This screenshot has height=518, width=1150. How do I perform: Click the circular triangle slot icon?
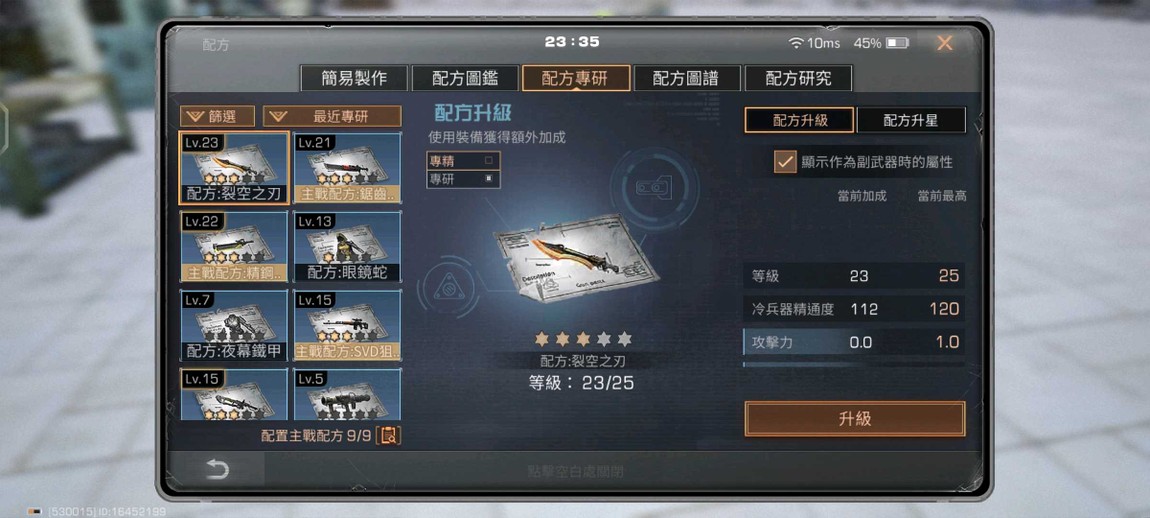446,287
